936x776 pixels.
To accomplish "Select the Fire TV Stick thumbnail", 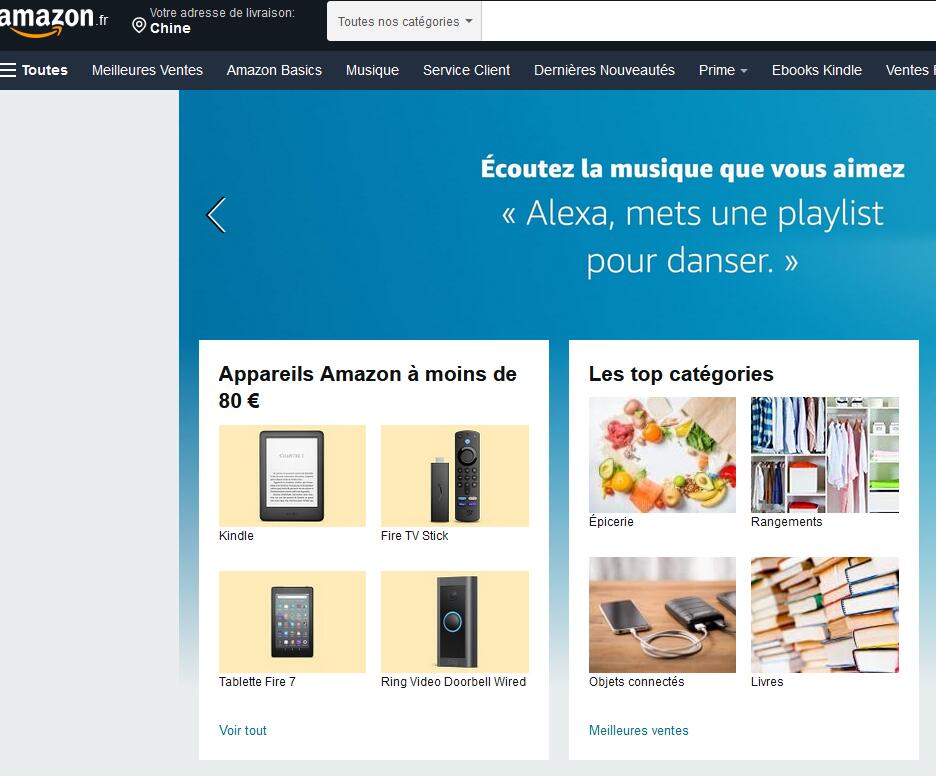I will [454, 476].
